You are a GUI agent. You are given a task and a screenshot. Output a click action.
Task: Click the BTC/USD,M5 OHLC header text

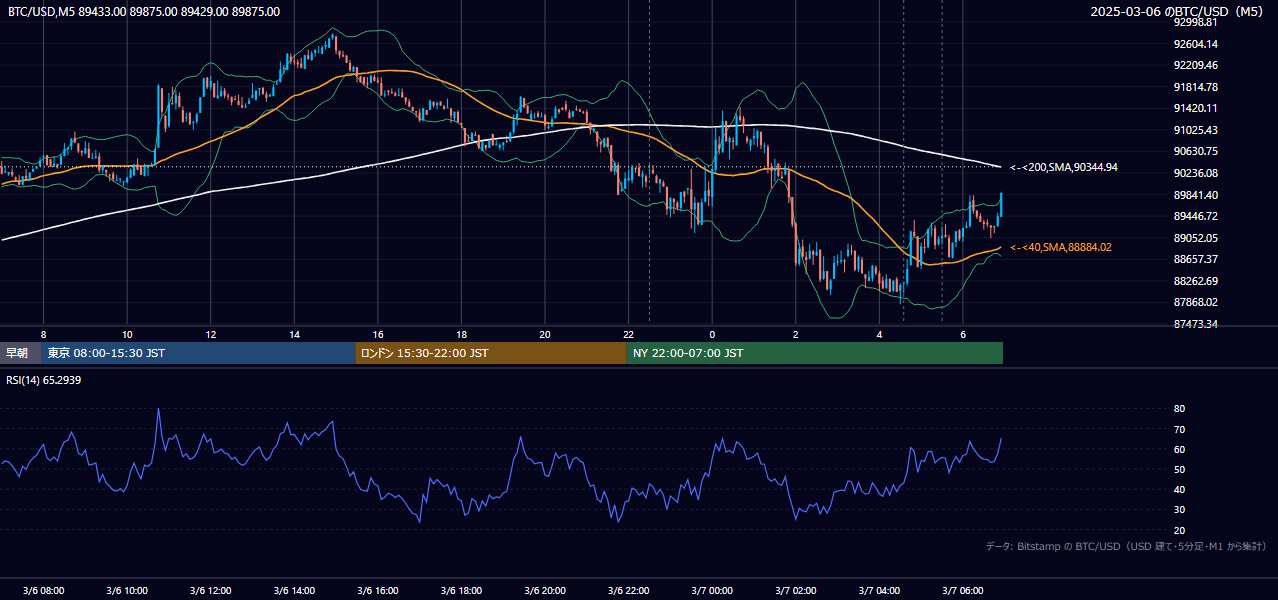pyautogui.click(x=144, y=12)
